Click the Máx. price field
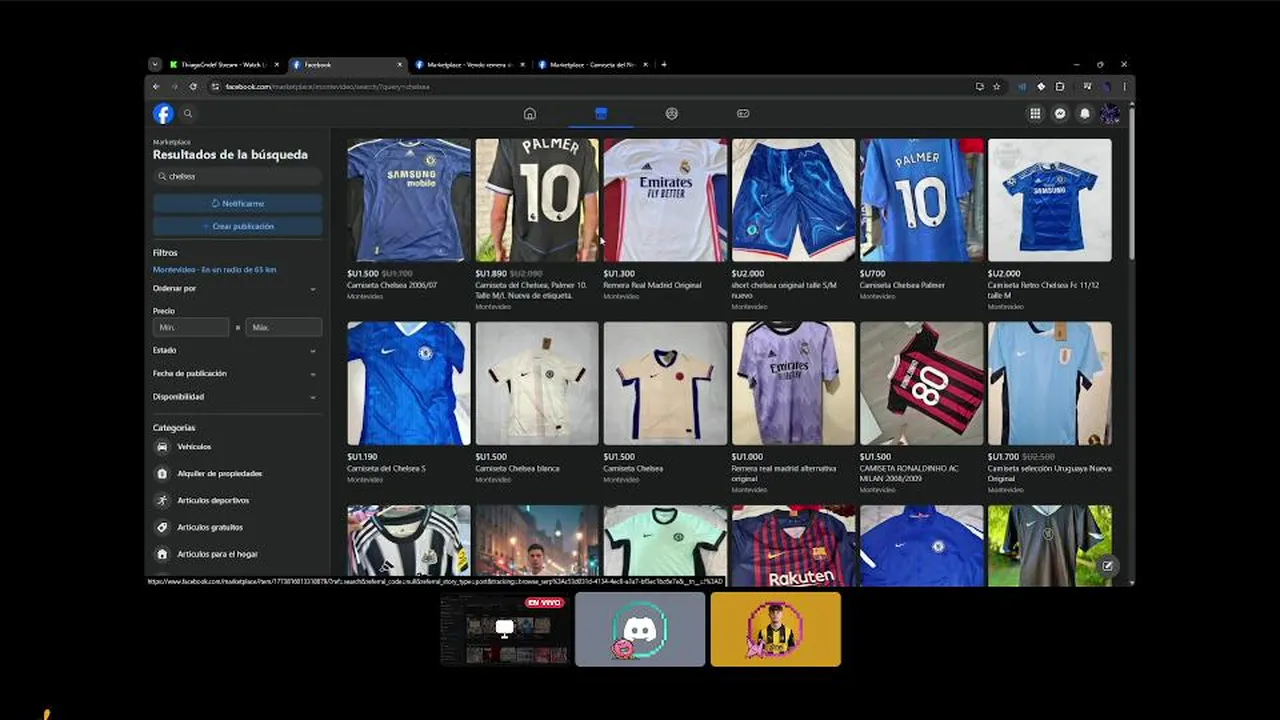Screen dimensions: 1280x720 (284, 327)
